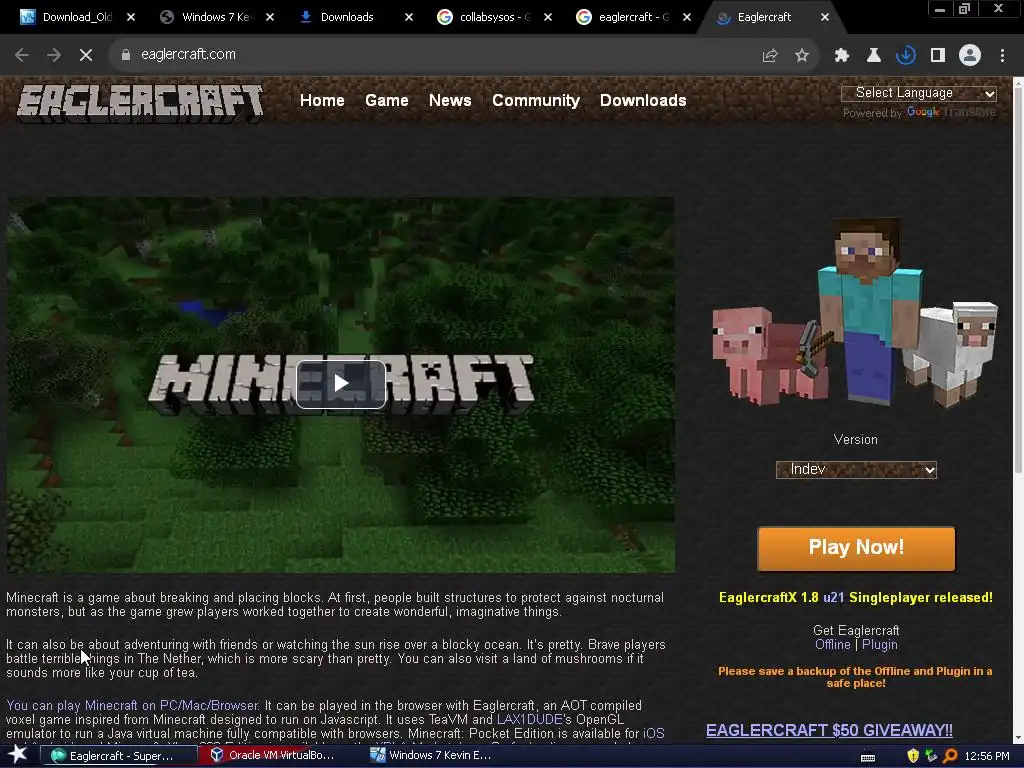
Task: Go back to previous page
Action: tap(22, 55)
